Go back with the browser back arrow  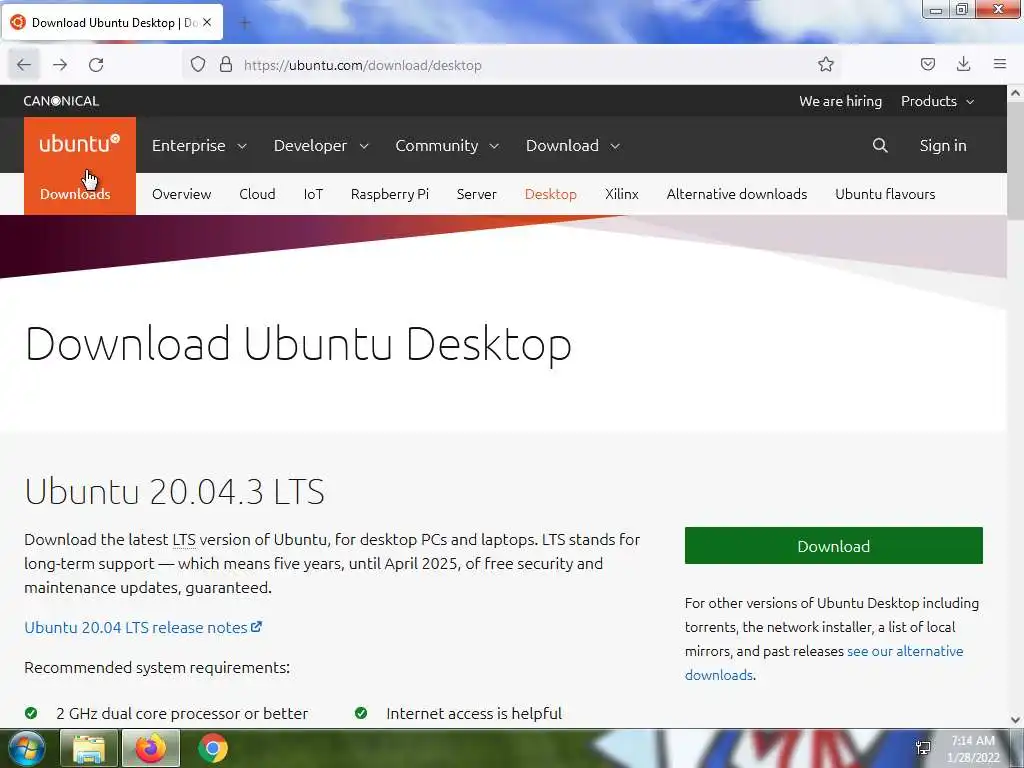[x=24, y=65]
